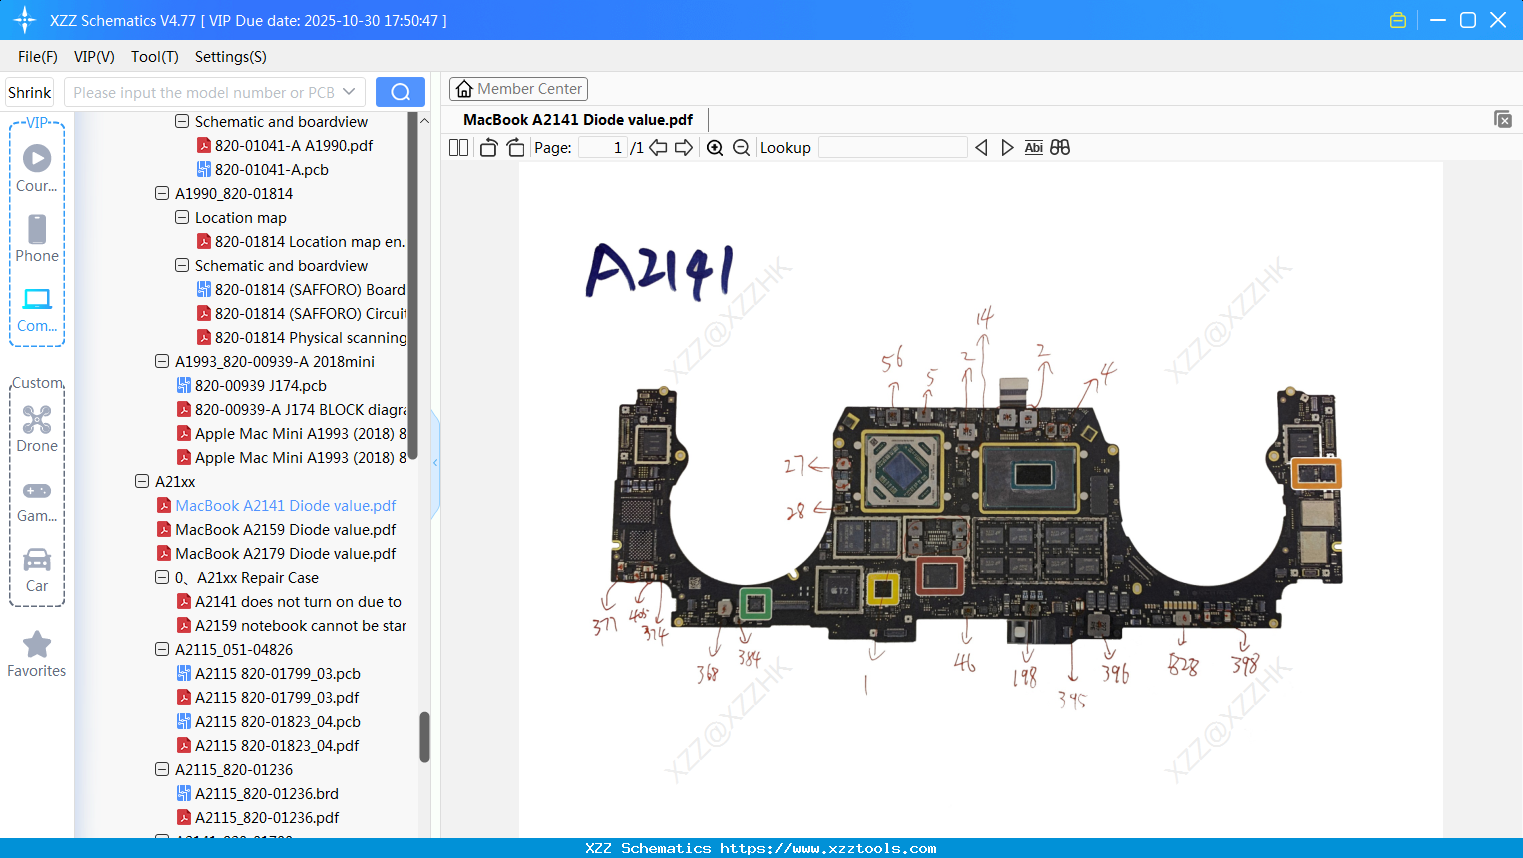Collapse the A1990_820-01814 tree node
This screenshot has width=1523, height=858.
point(162,194)
